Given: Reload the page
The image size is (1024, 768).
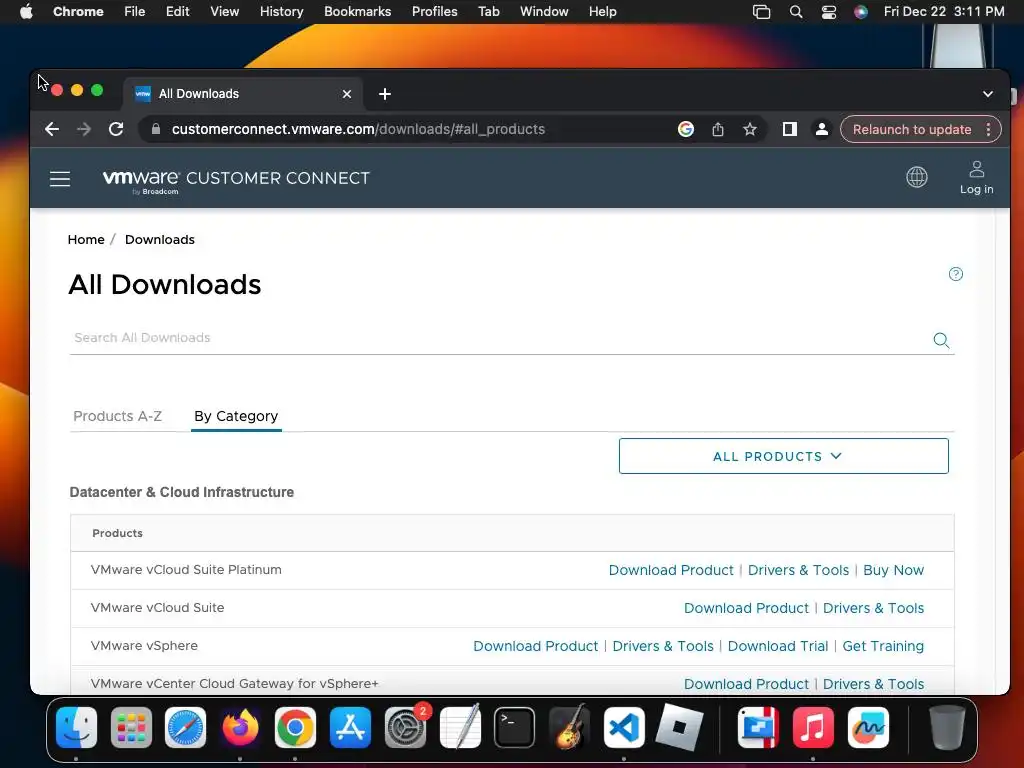Looking at the screenshot, I should coord(116,129).
